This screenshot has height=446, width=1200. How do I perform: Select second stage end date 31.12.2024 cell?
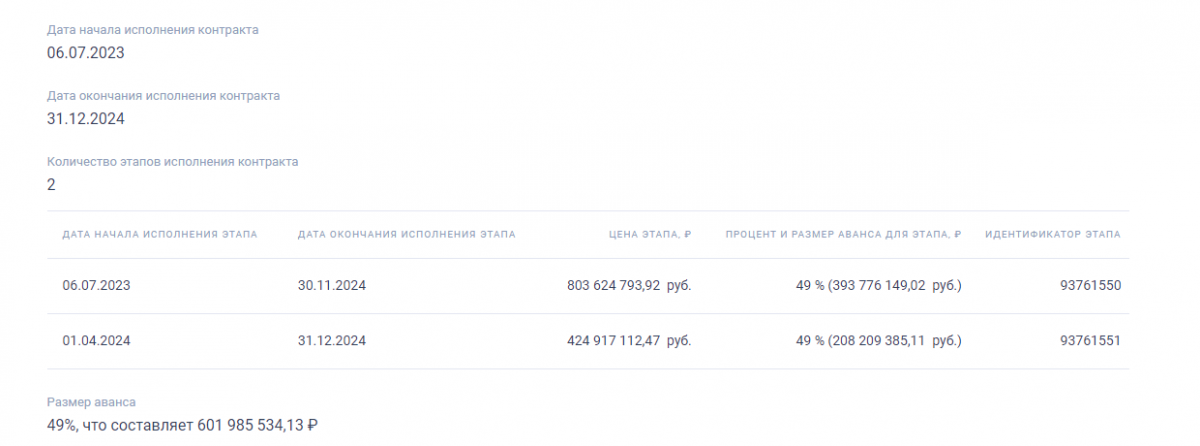click(x=332, y=341)
